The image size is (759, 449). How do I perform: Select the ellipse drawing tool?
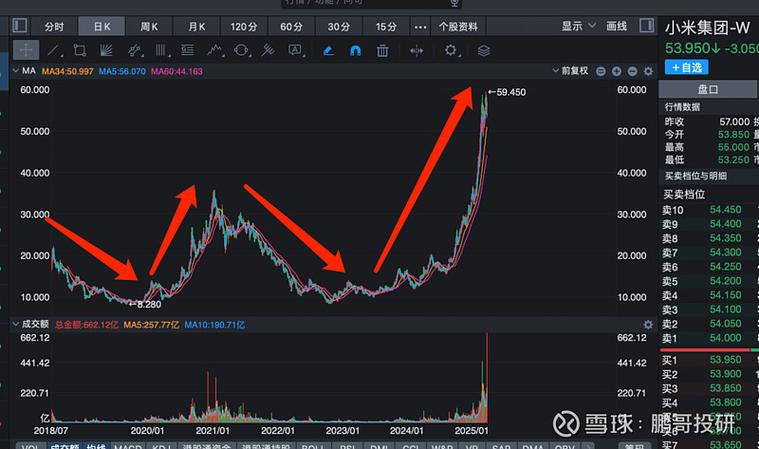(241, 50)
